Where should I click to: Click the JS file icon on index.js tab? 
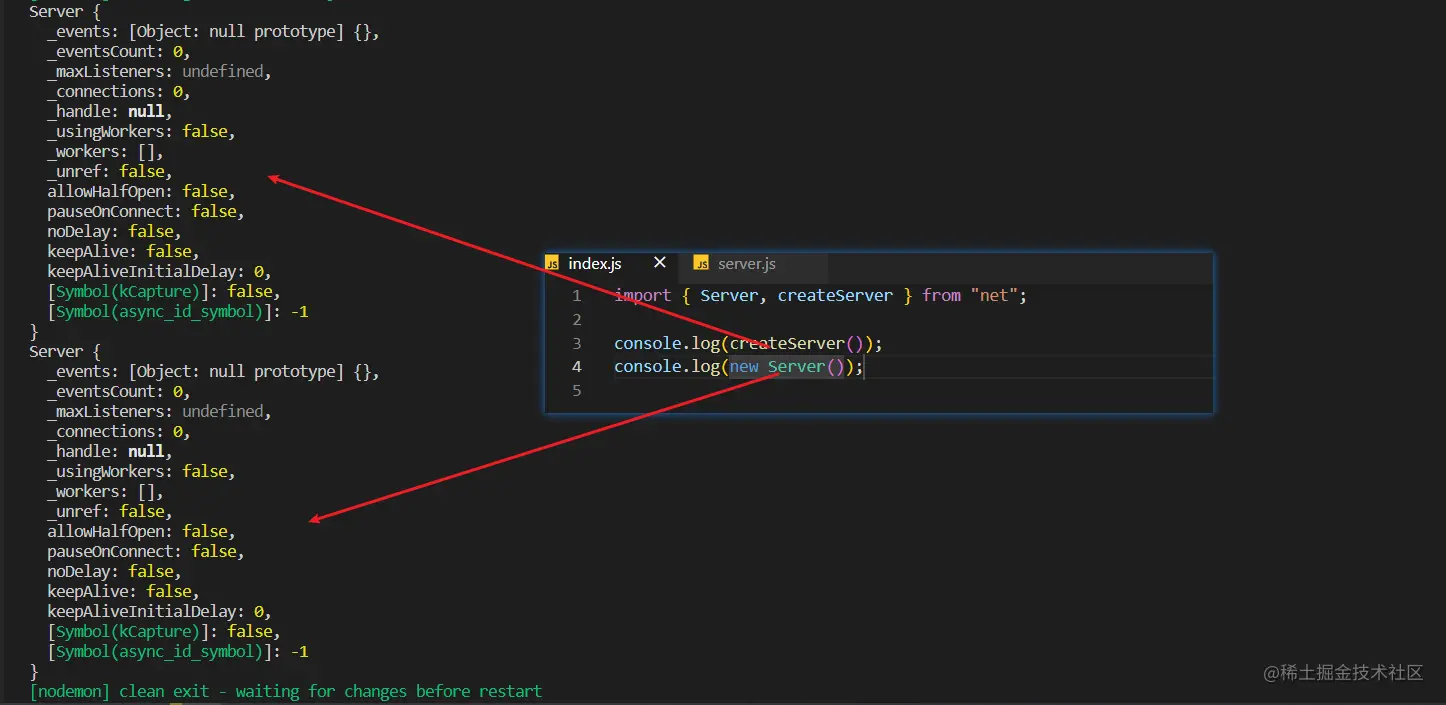pos(552,264)
